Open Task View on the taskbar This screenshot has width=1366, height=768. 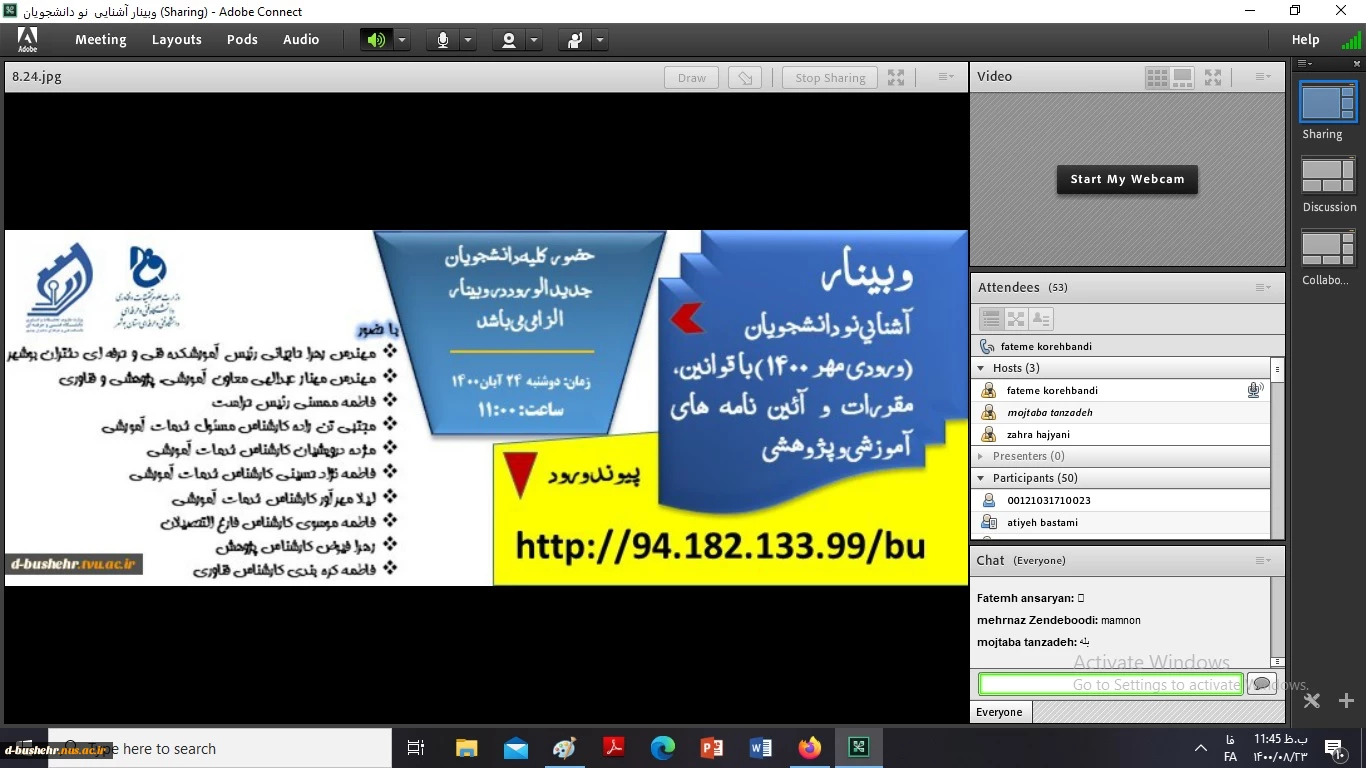tap(416, 748)
